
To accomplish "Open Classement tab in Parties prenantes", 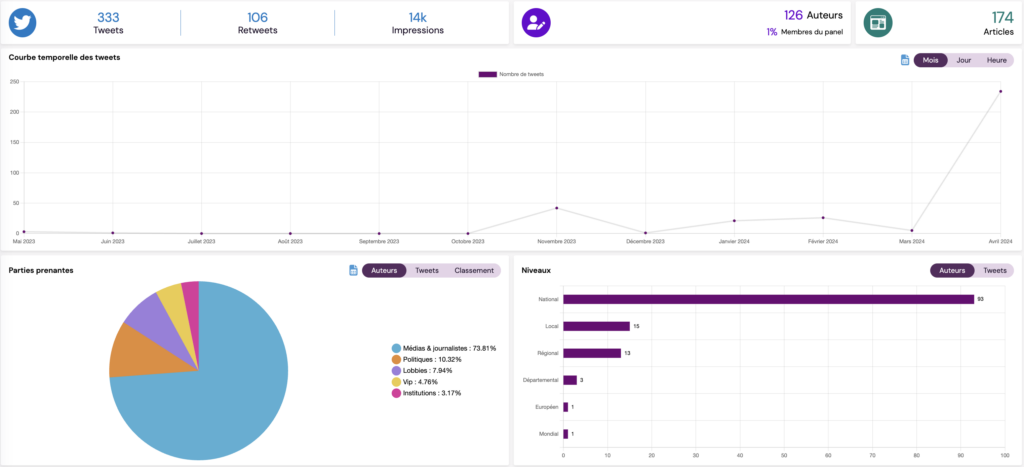I will coord(474,270).
